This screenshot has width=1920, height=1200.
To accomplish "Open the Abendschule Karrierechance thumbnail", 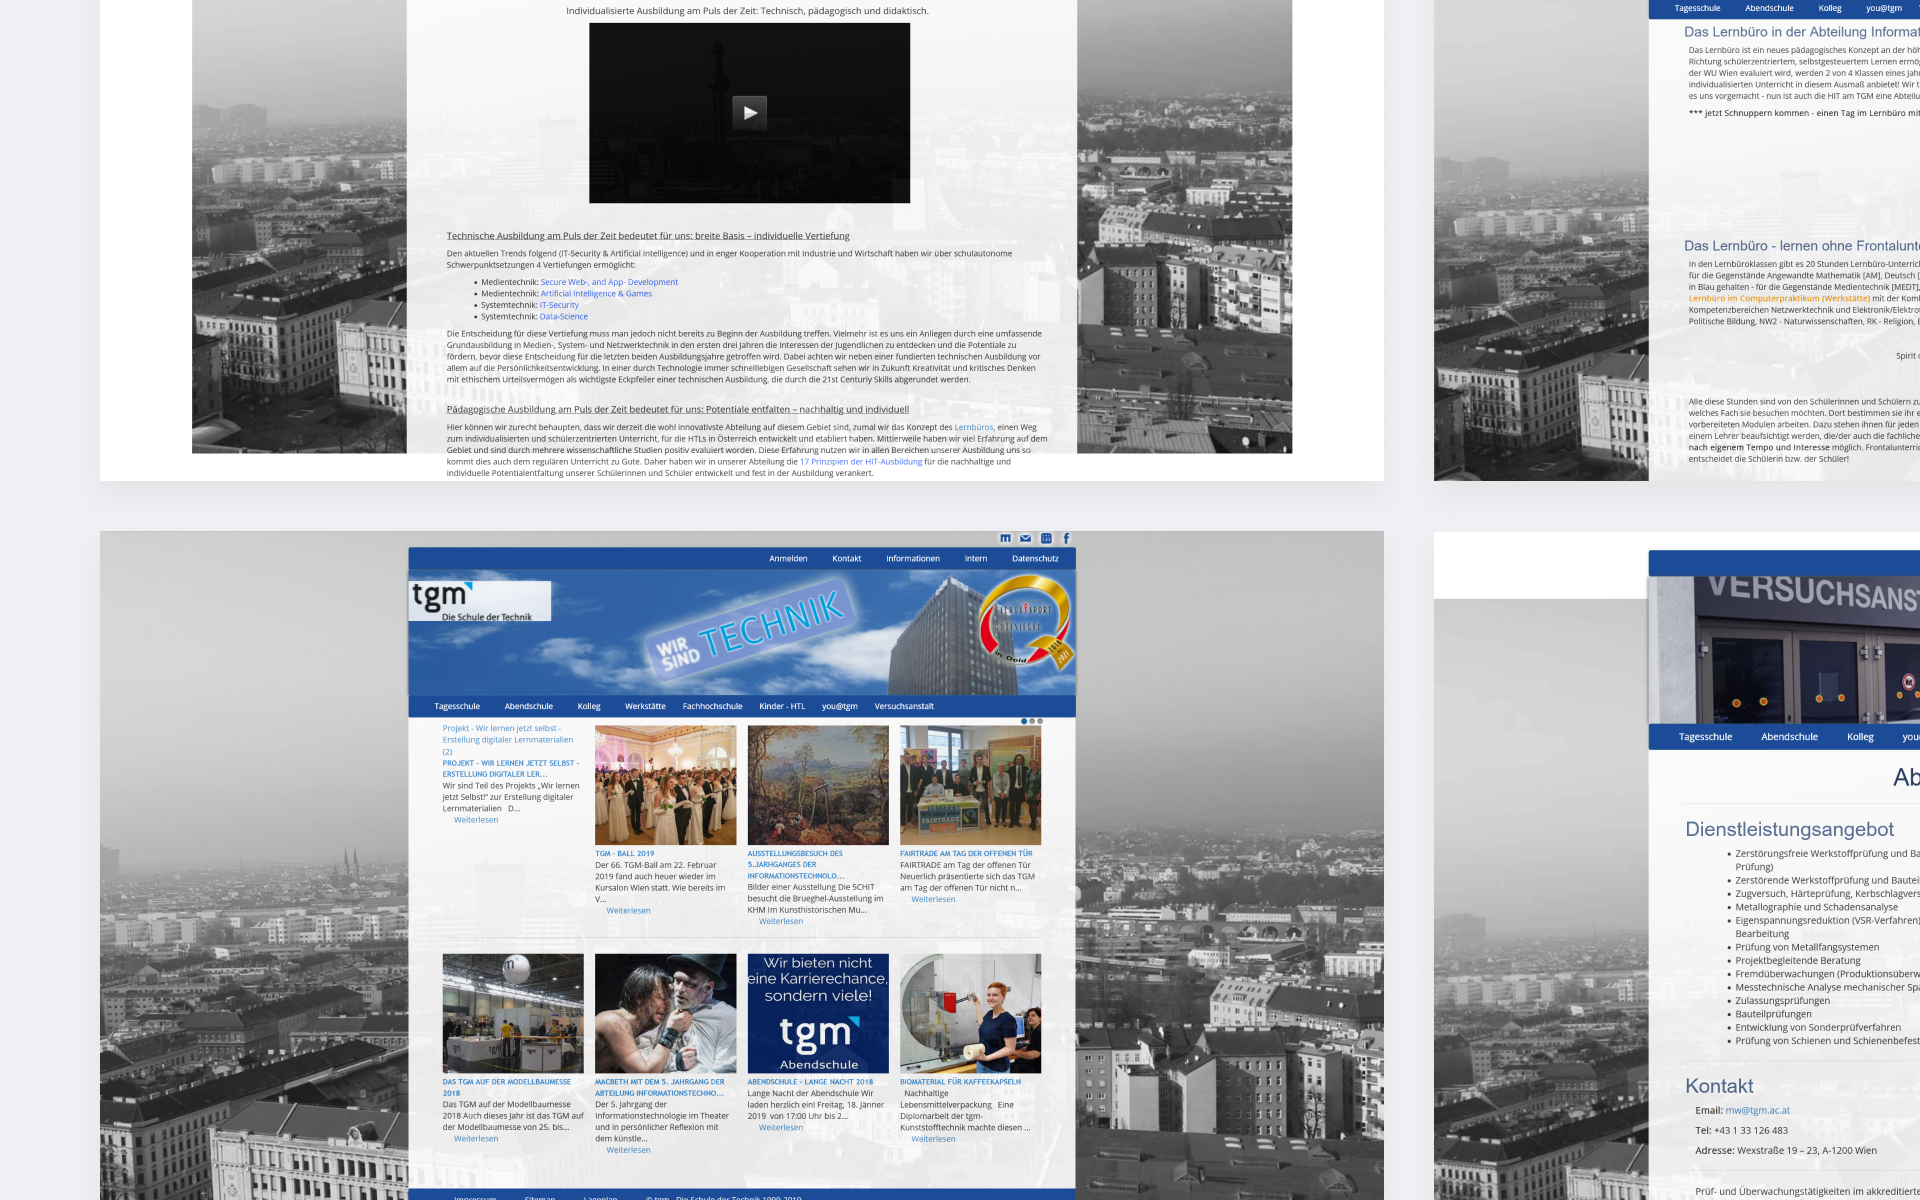I will click(x=817, y=1013).
